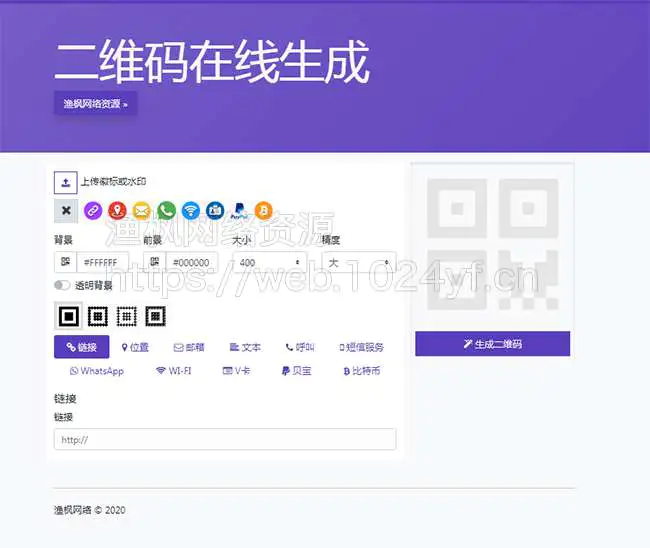The image size is (650, 548).
Task: Pick the yellow email envelope logo
Action: (142, 211)
